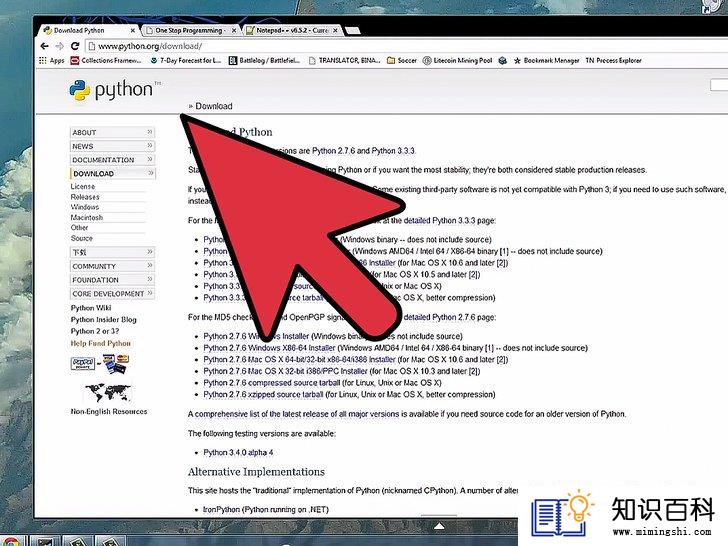Click the Download breadcrumb link

(214, 106)
